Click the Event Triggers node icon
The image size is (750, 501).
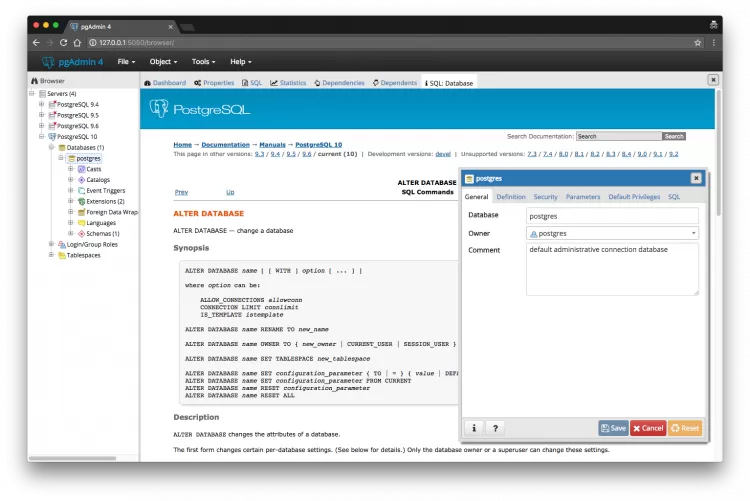pos(81,190)
